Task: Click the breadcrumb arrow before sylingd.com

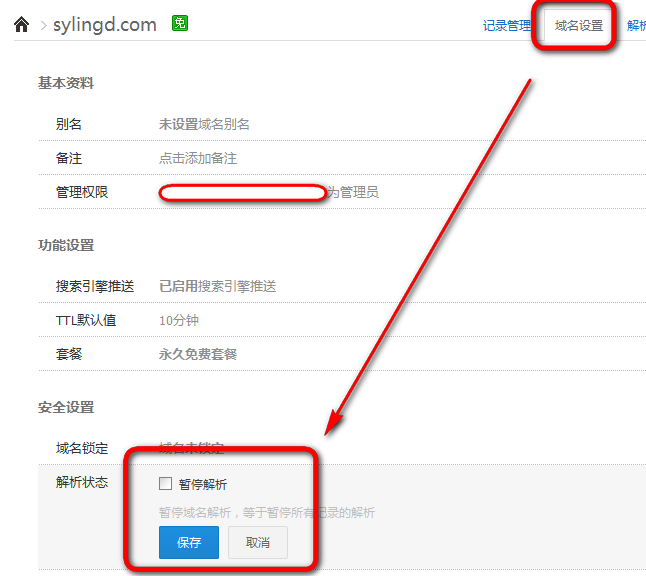Action: pos(44,25)
